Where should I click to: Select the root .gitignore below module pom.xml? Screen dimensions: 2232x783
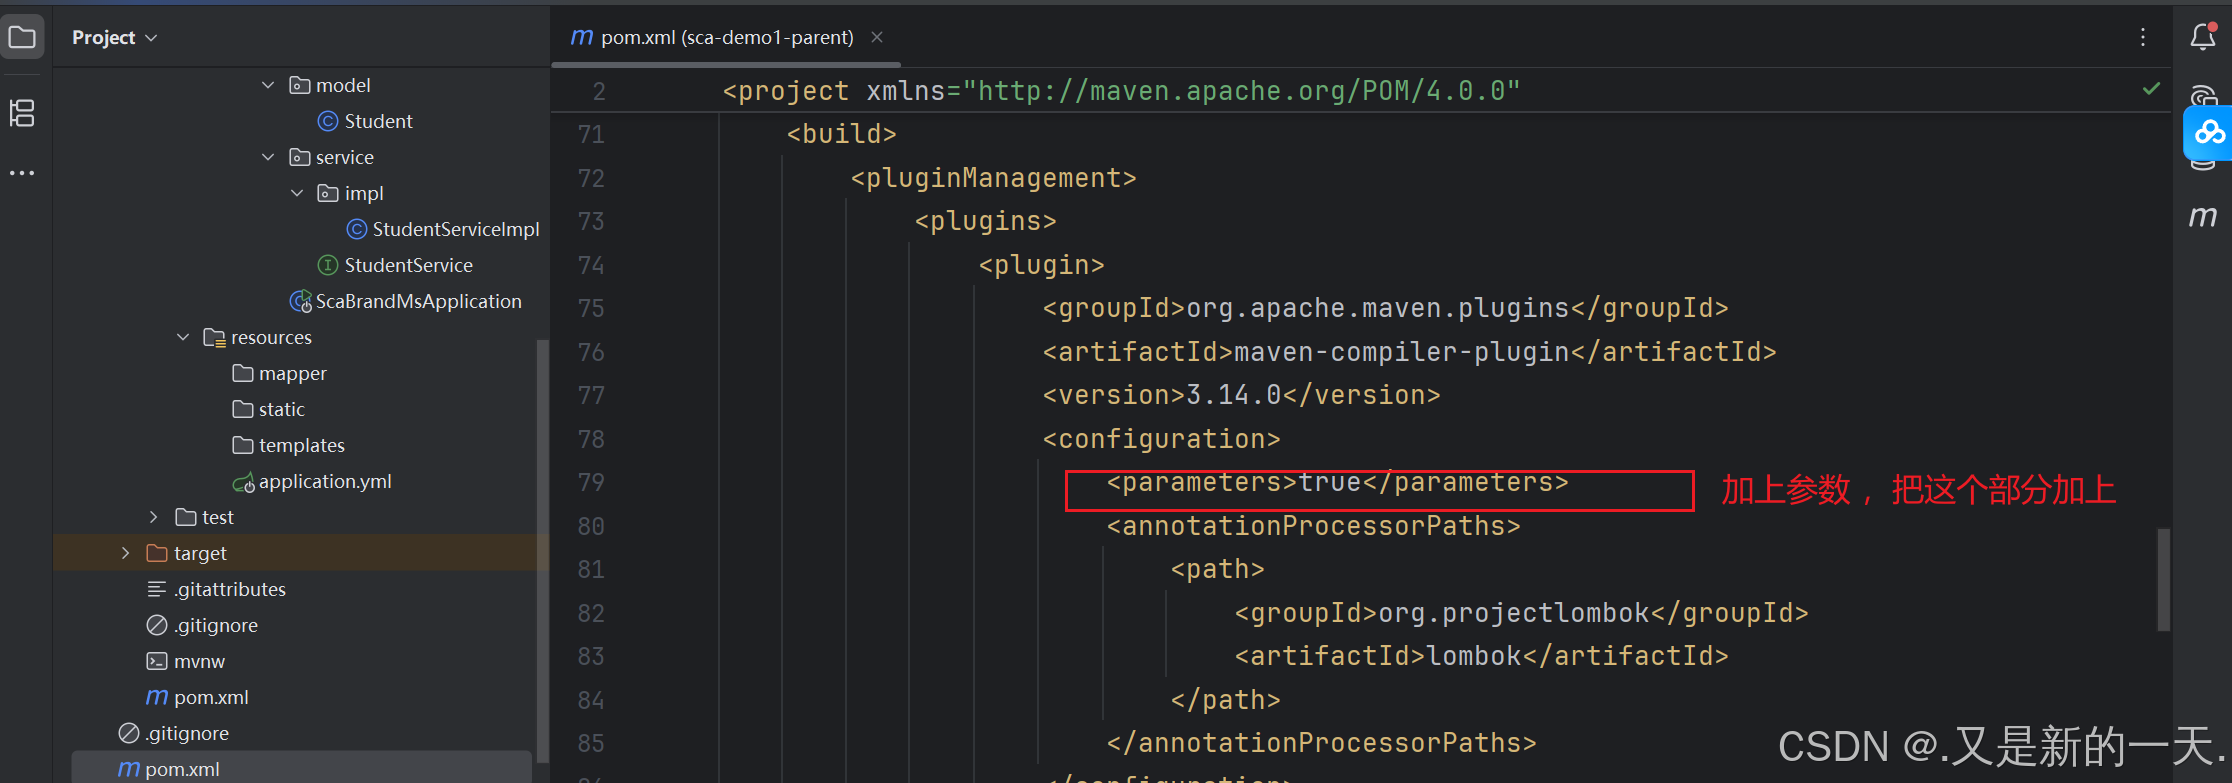click(x=187, y=733)
